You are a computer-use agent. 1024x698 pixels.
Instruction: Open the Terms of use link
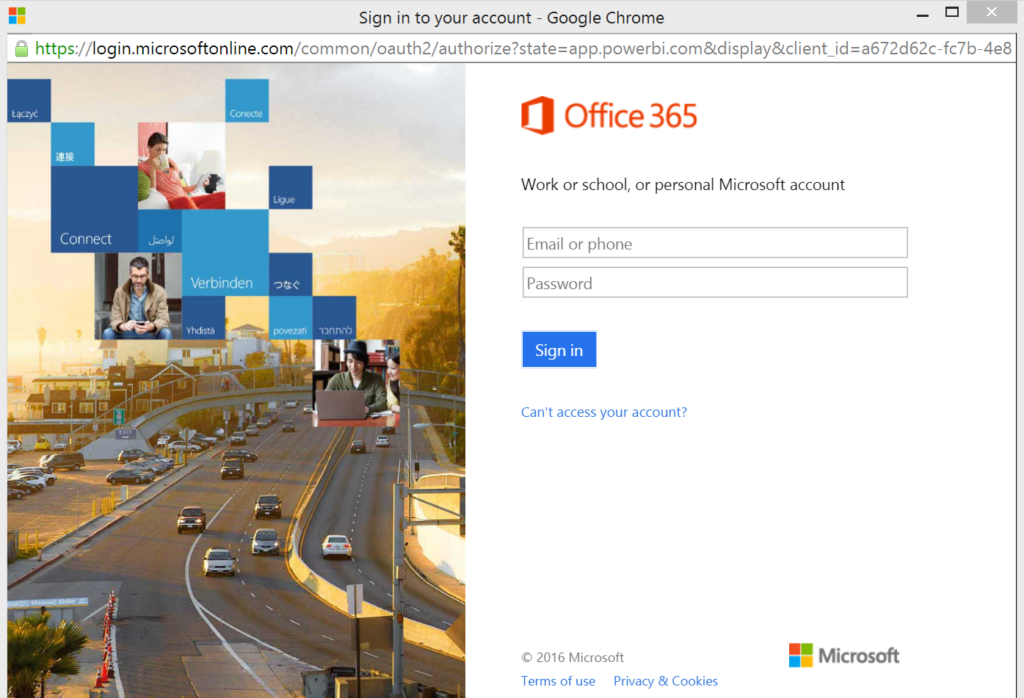click(x=558, y=680)
